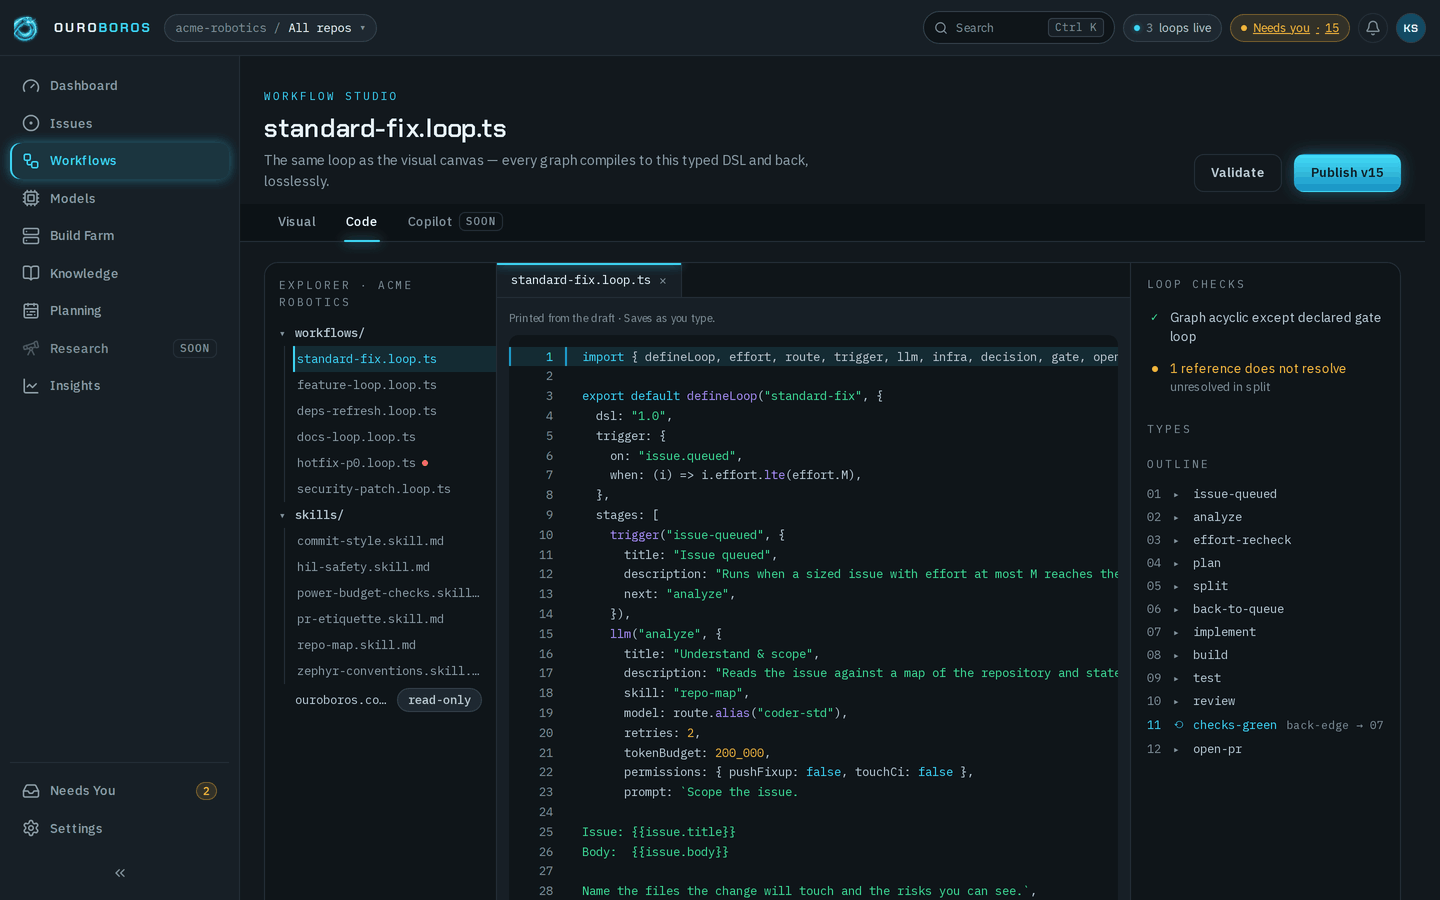Open the acme-robotics All repos dropdown
Viewport: 1440px width, 900px height.
tap(270, 28)
